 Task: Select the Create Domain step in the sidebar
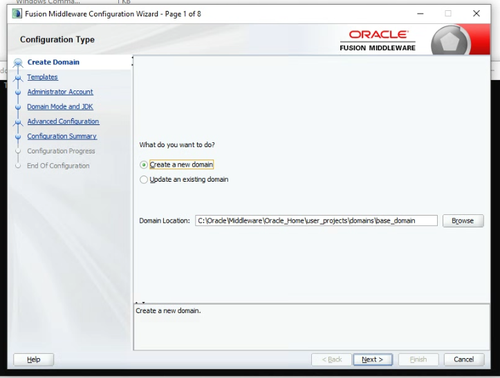(53, 62)
